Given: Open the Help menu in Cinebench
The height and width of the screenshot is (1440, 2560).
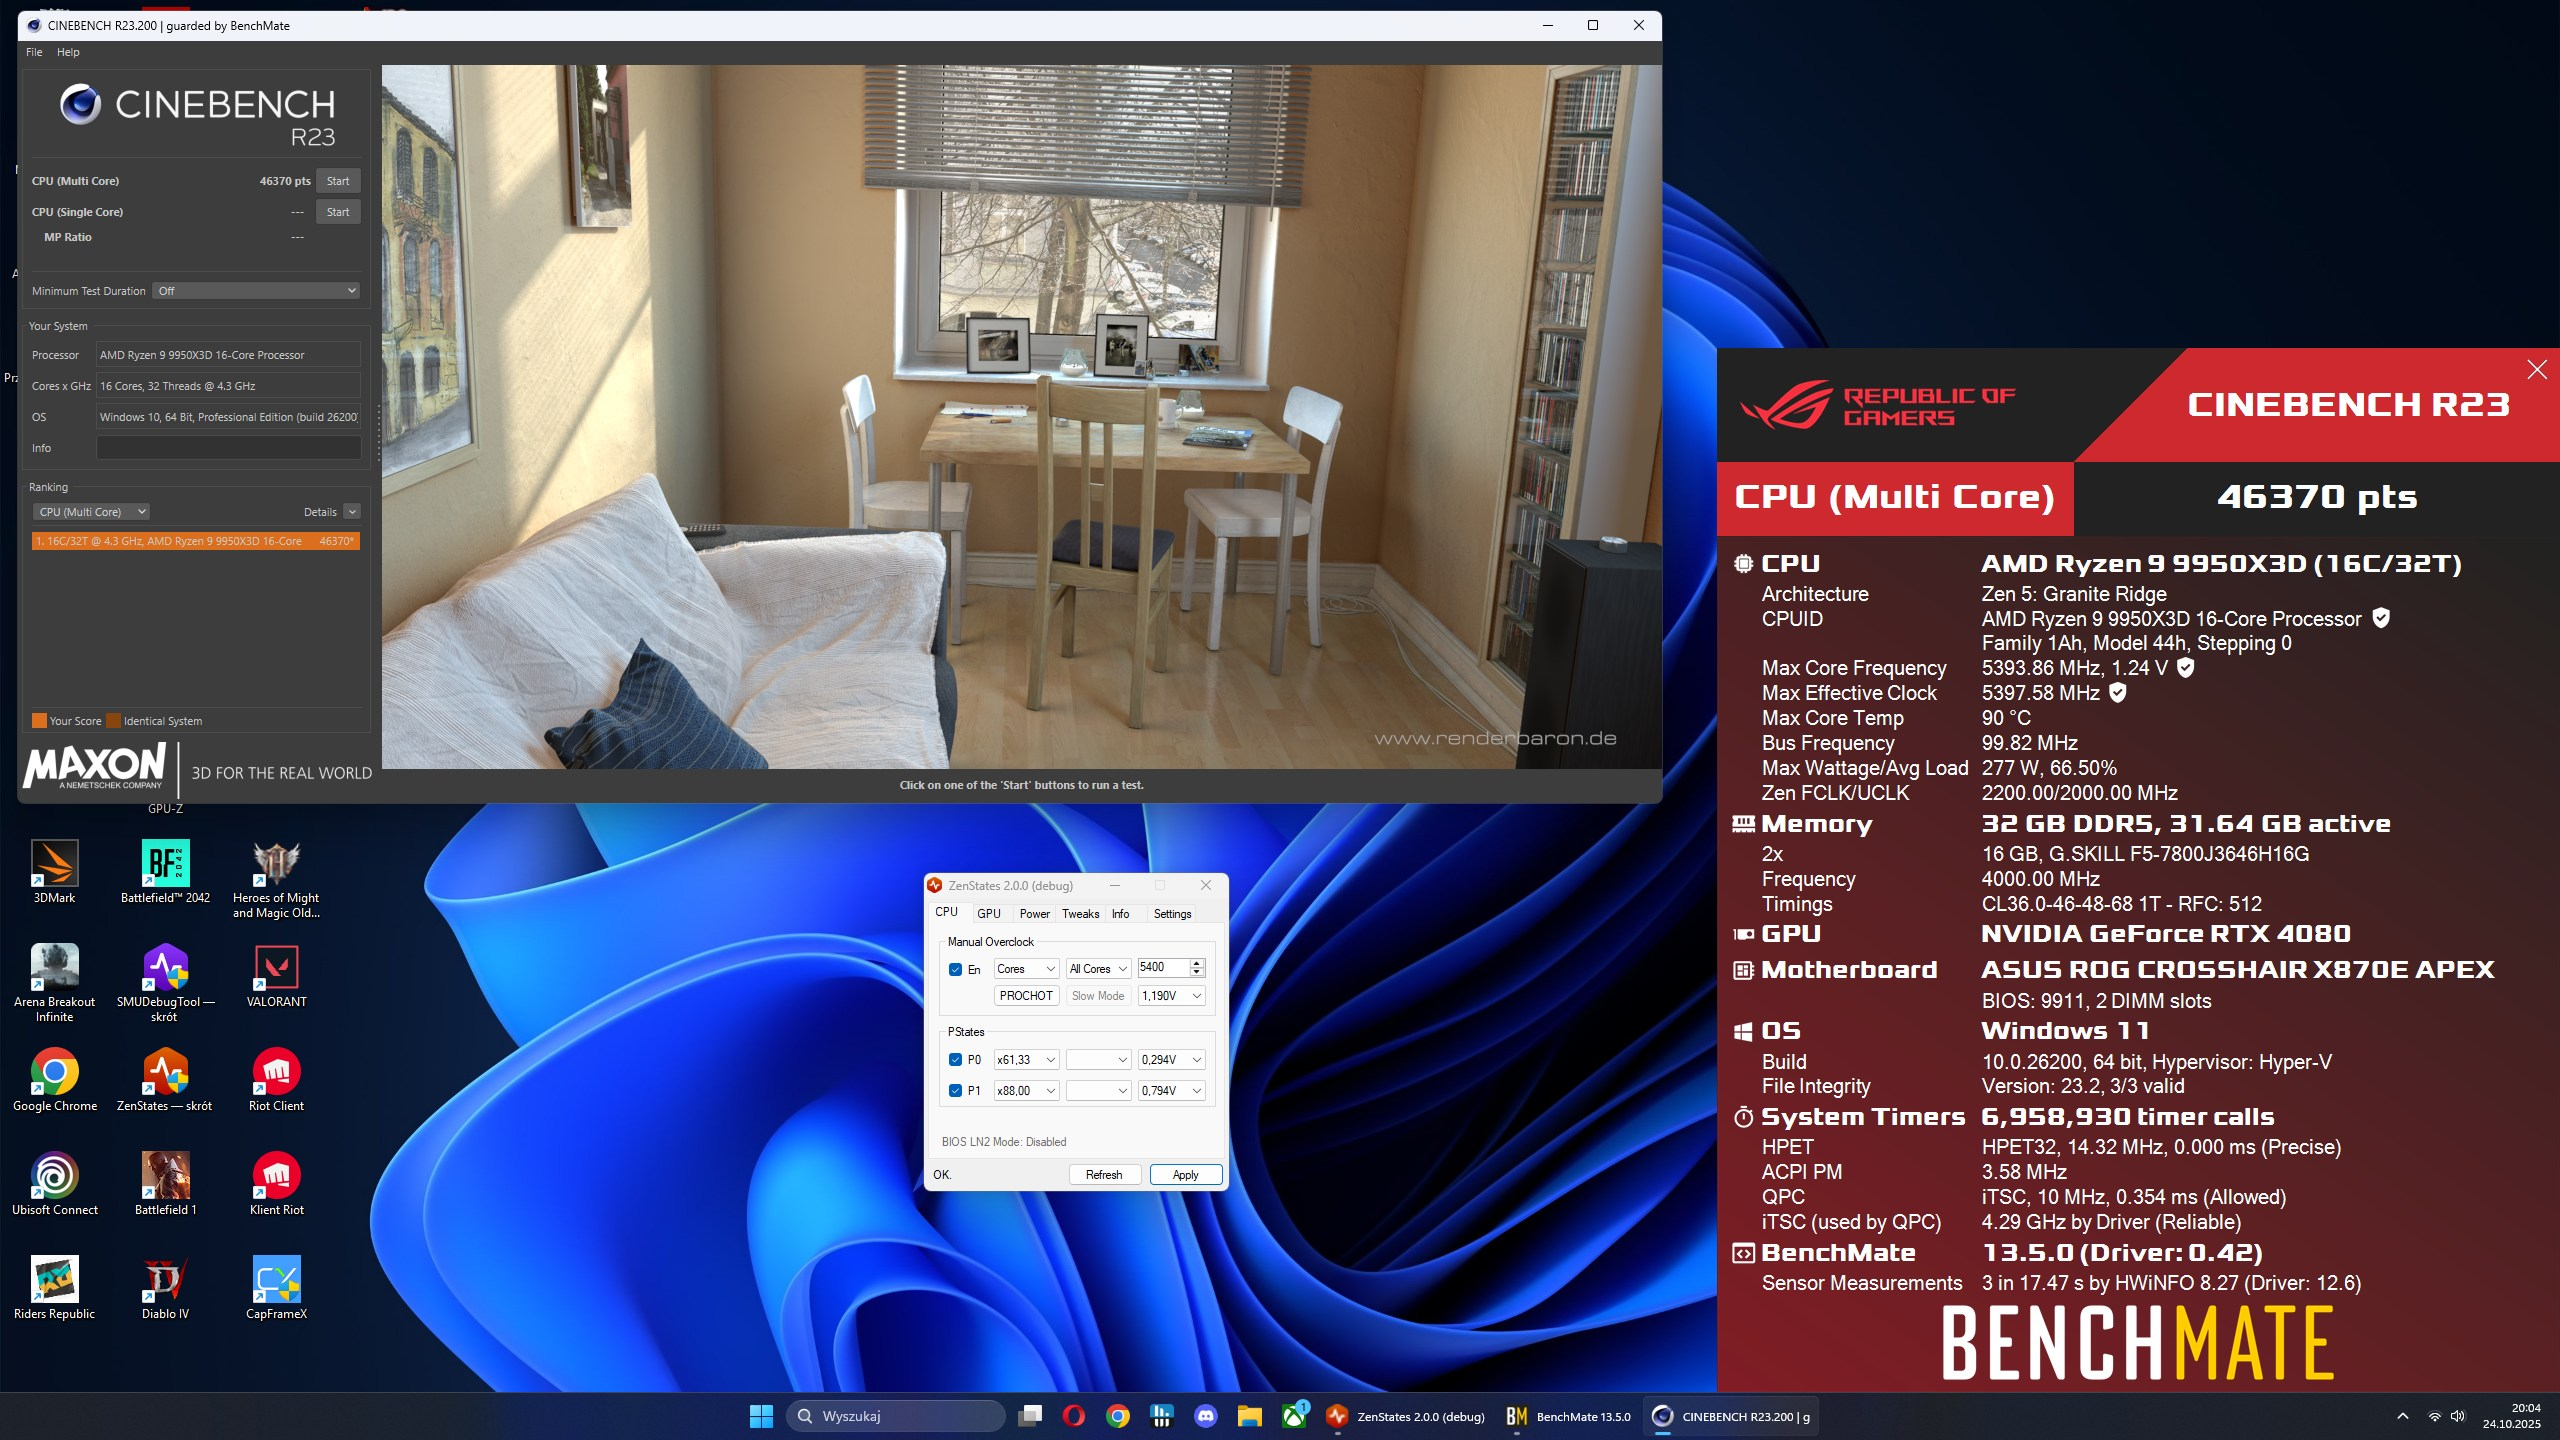Looking at the screenshot, I should click(x=68, y=52).
